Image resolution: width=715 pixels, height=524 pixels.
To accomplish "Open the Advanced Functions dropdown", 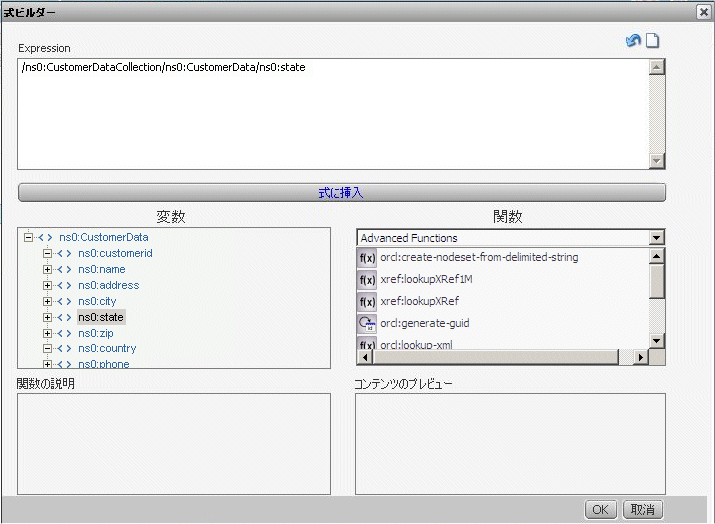I will pos(656,238).
